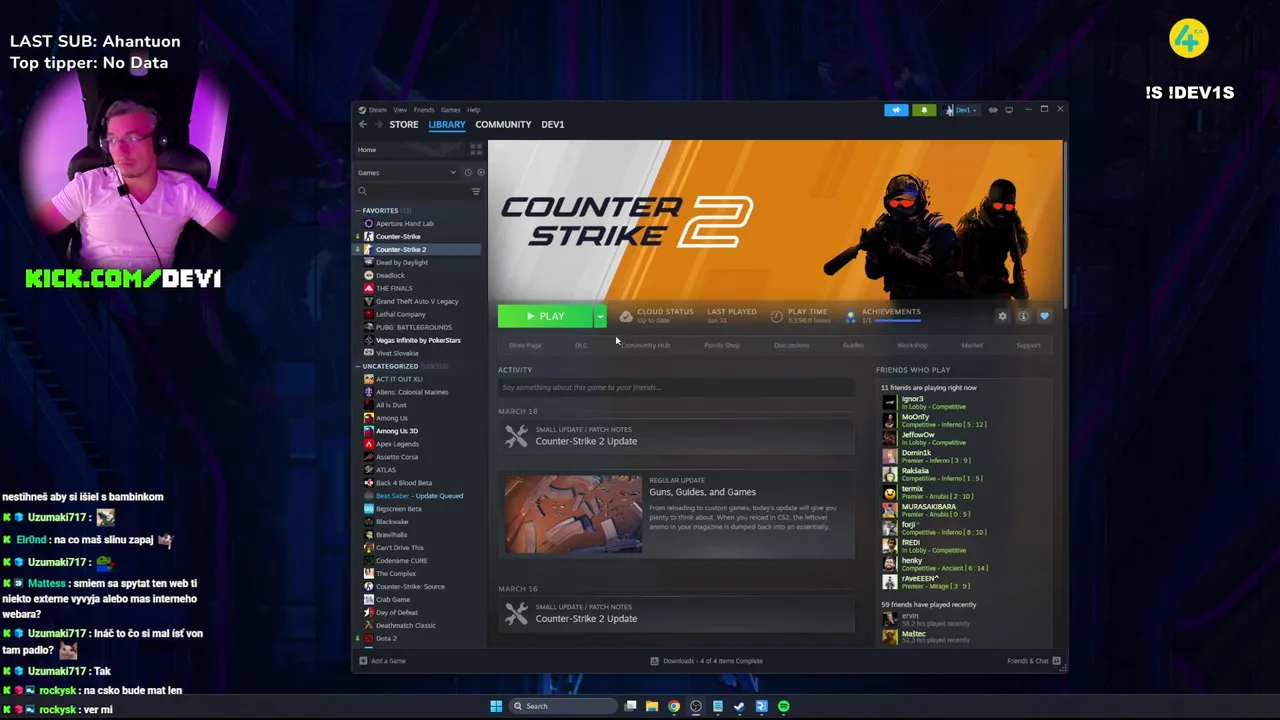
Task: Go back with the navigation arrow
Action: click(x=363, y=125)
